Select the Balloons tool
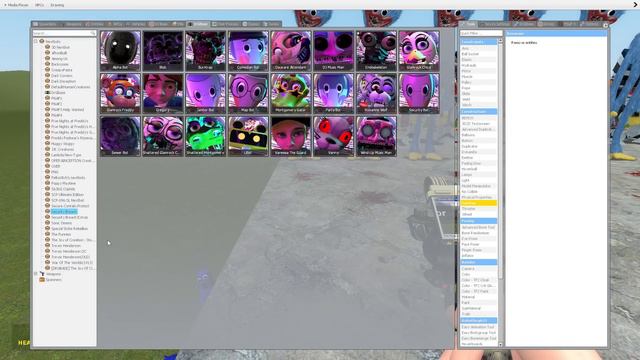This screenshot has height=360, width=640. click(478, 135)
